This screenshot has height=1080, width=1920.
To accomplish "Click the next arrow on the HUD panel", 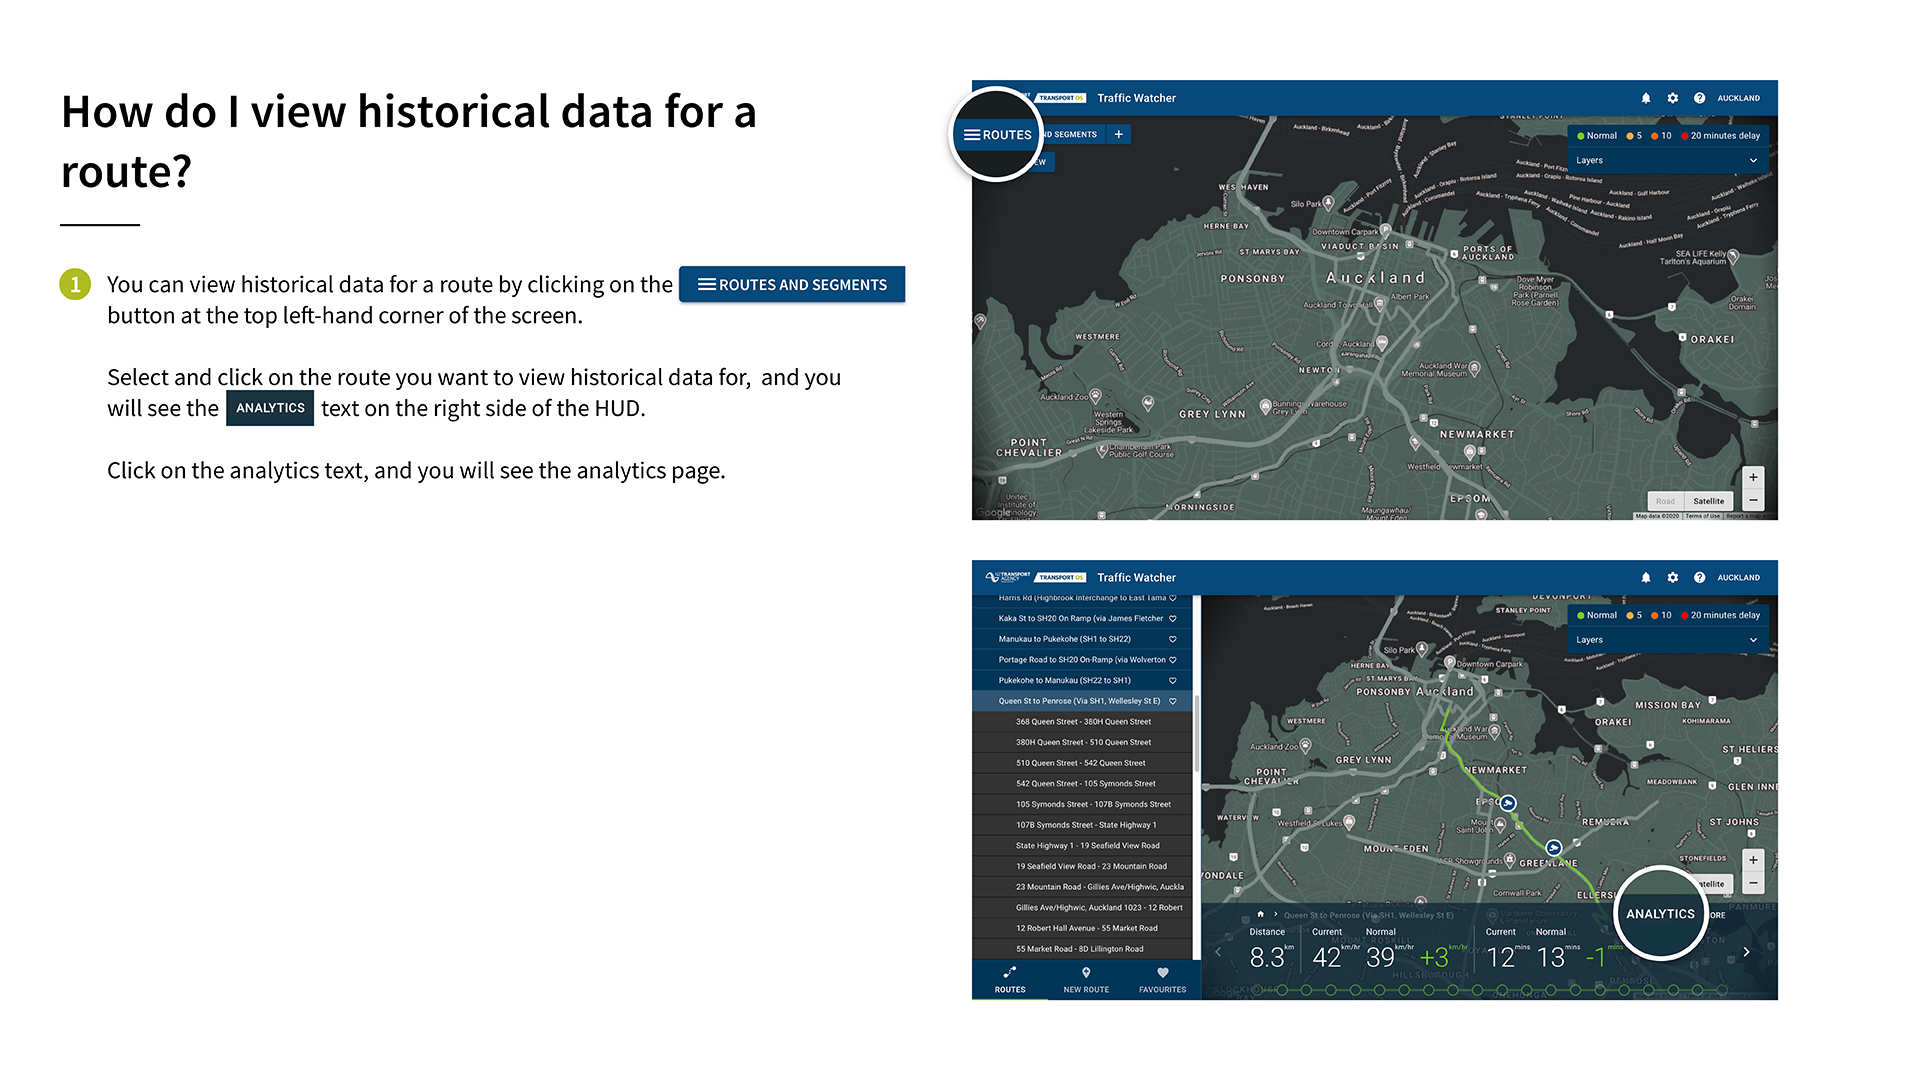I will (1747, 952).
